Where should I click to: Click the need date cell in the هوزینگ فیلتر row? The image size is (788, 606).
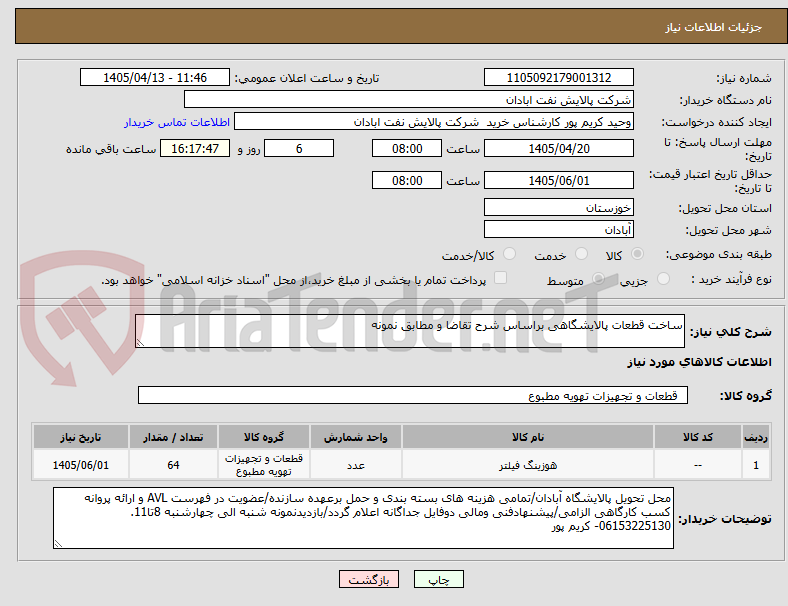coord(81,465)
